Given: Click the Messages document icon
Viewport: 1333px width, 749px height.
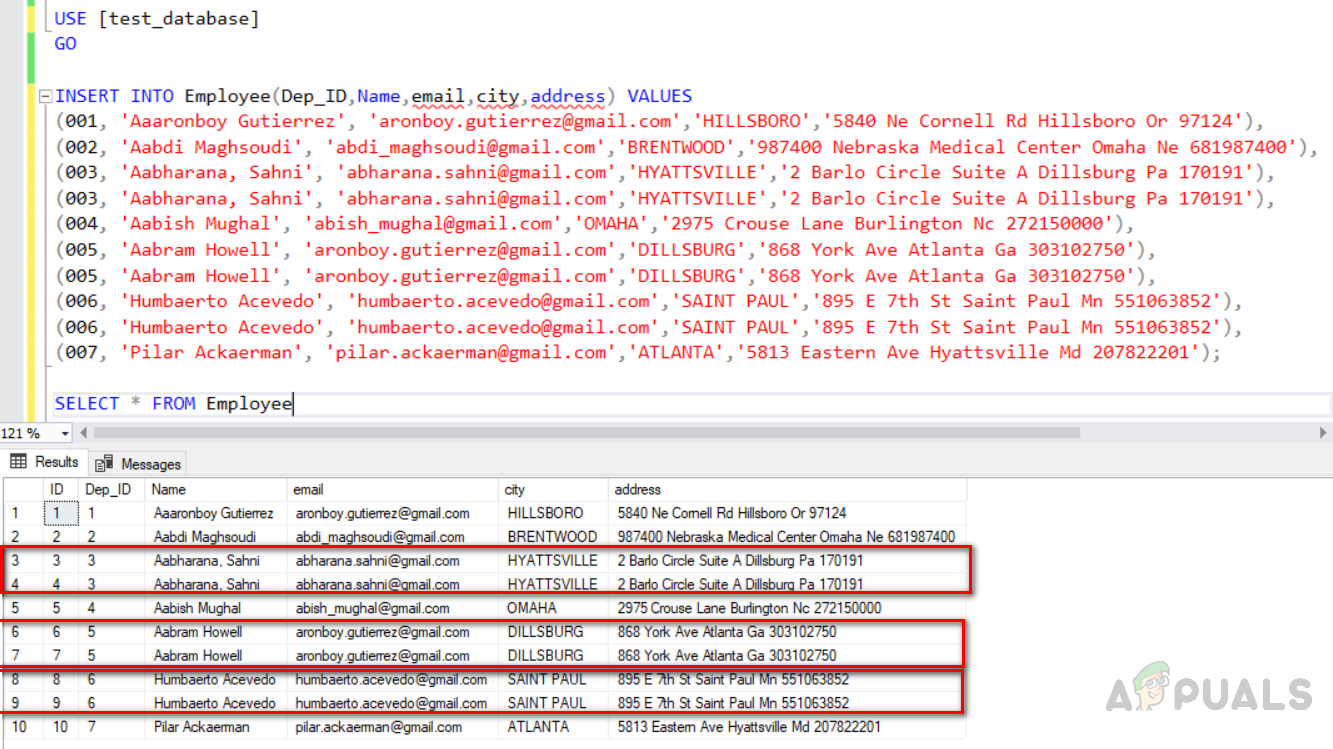Looking at the screenshot, I should [x=104, y=462].
